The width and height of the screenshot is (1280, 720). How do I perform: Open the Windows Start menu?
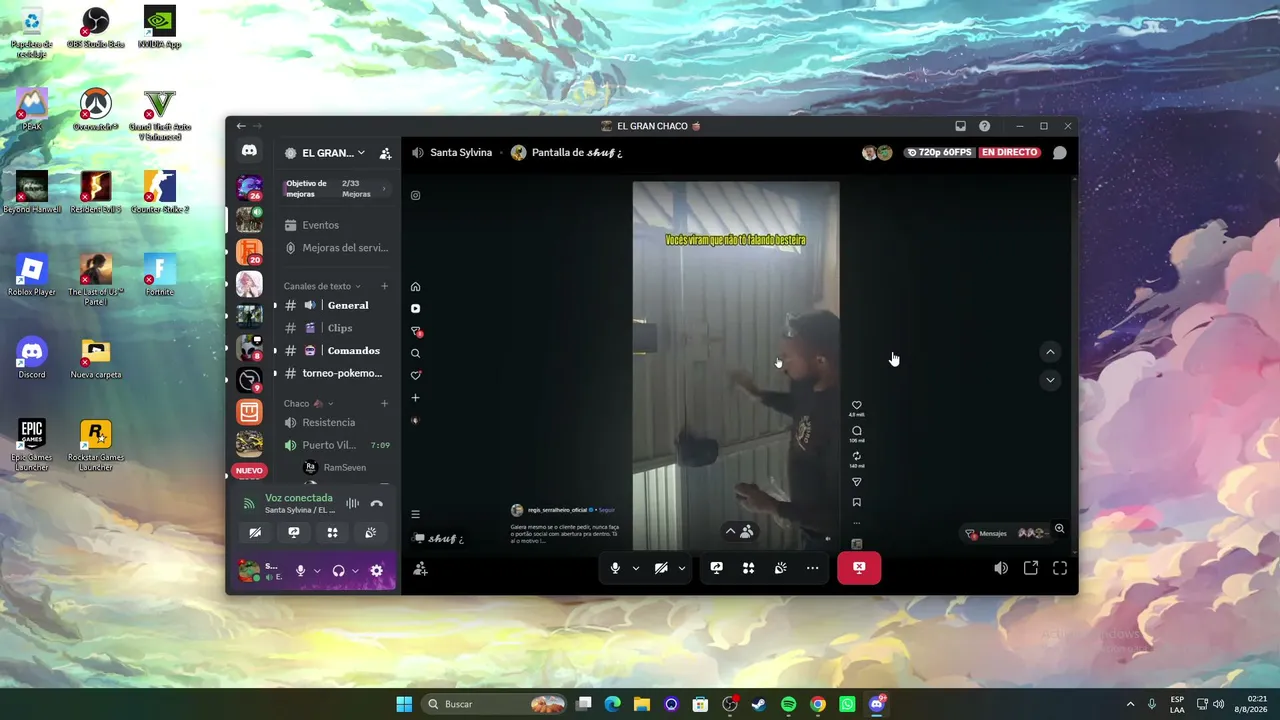point(404,704)
